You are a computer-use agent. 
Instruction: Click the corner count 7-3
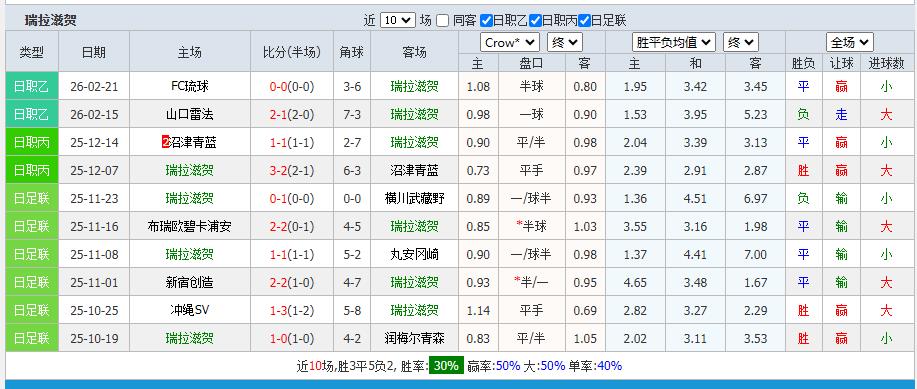[351, 115]
